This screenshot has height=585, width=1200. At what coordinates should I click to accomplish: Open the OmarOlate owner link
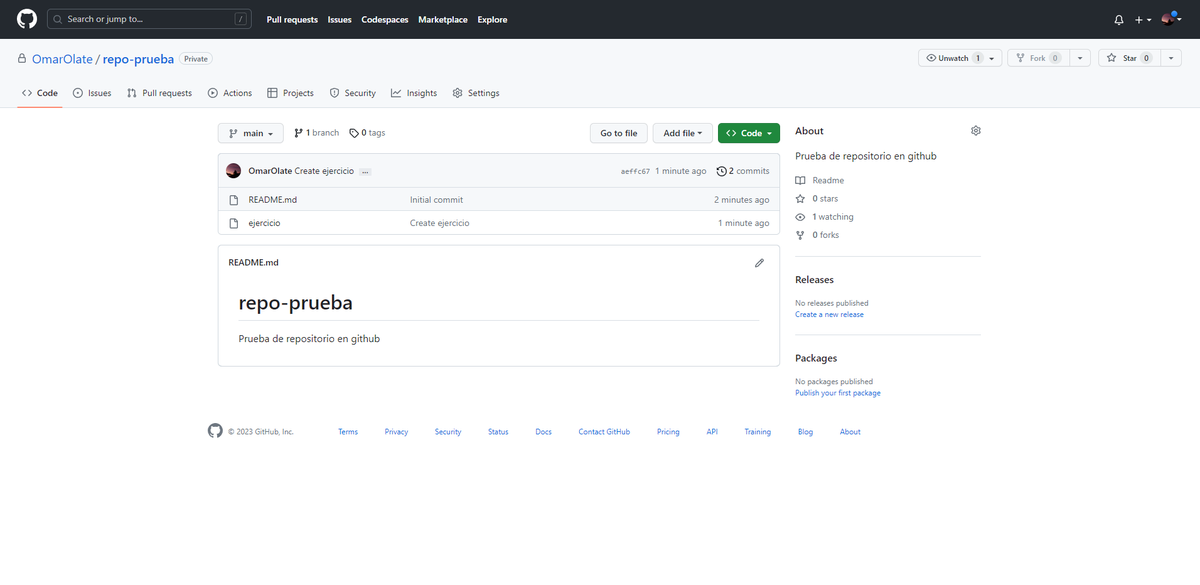click(x=62, y=59)
